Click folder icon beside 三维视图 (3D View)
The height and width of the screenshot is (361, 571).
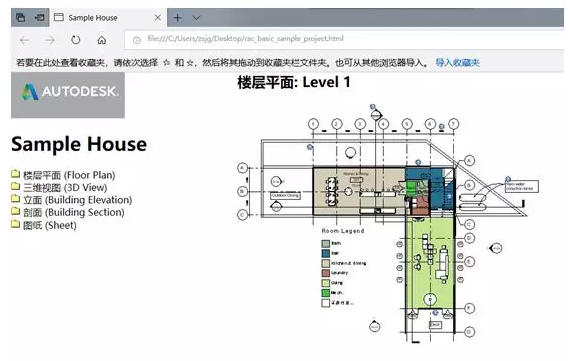pos(15,187)
